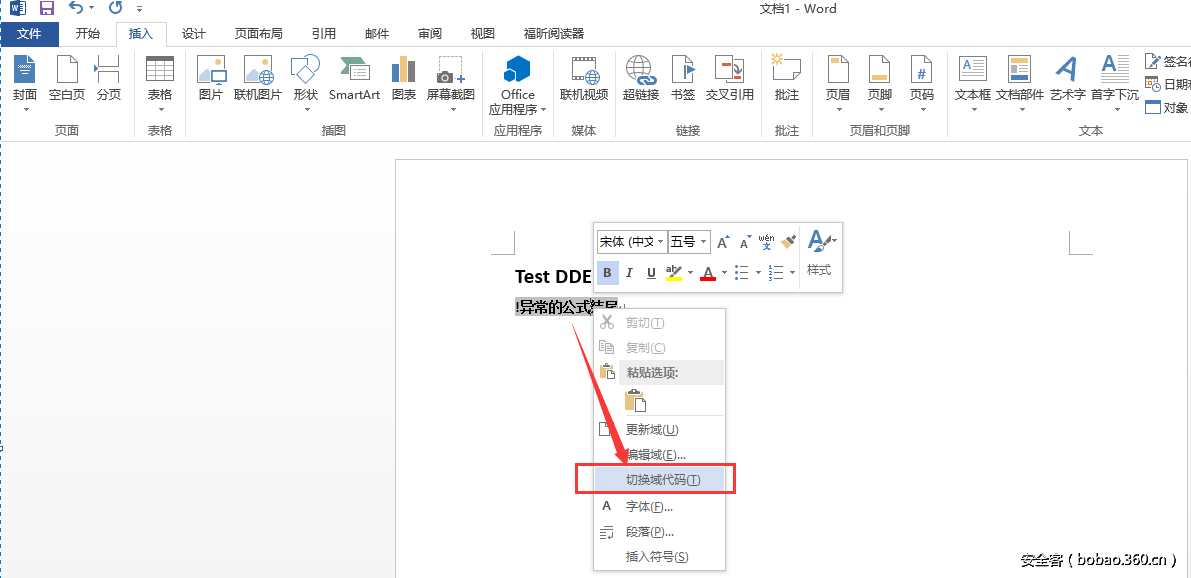This screenshot has width=1191, height=578.
Task: Insert a SmartArt graphic
Action: pos(354,80)
